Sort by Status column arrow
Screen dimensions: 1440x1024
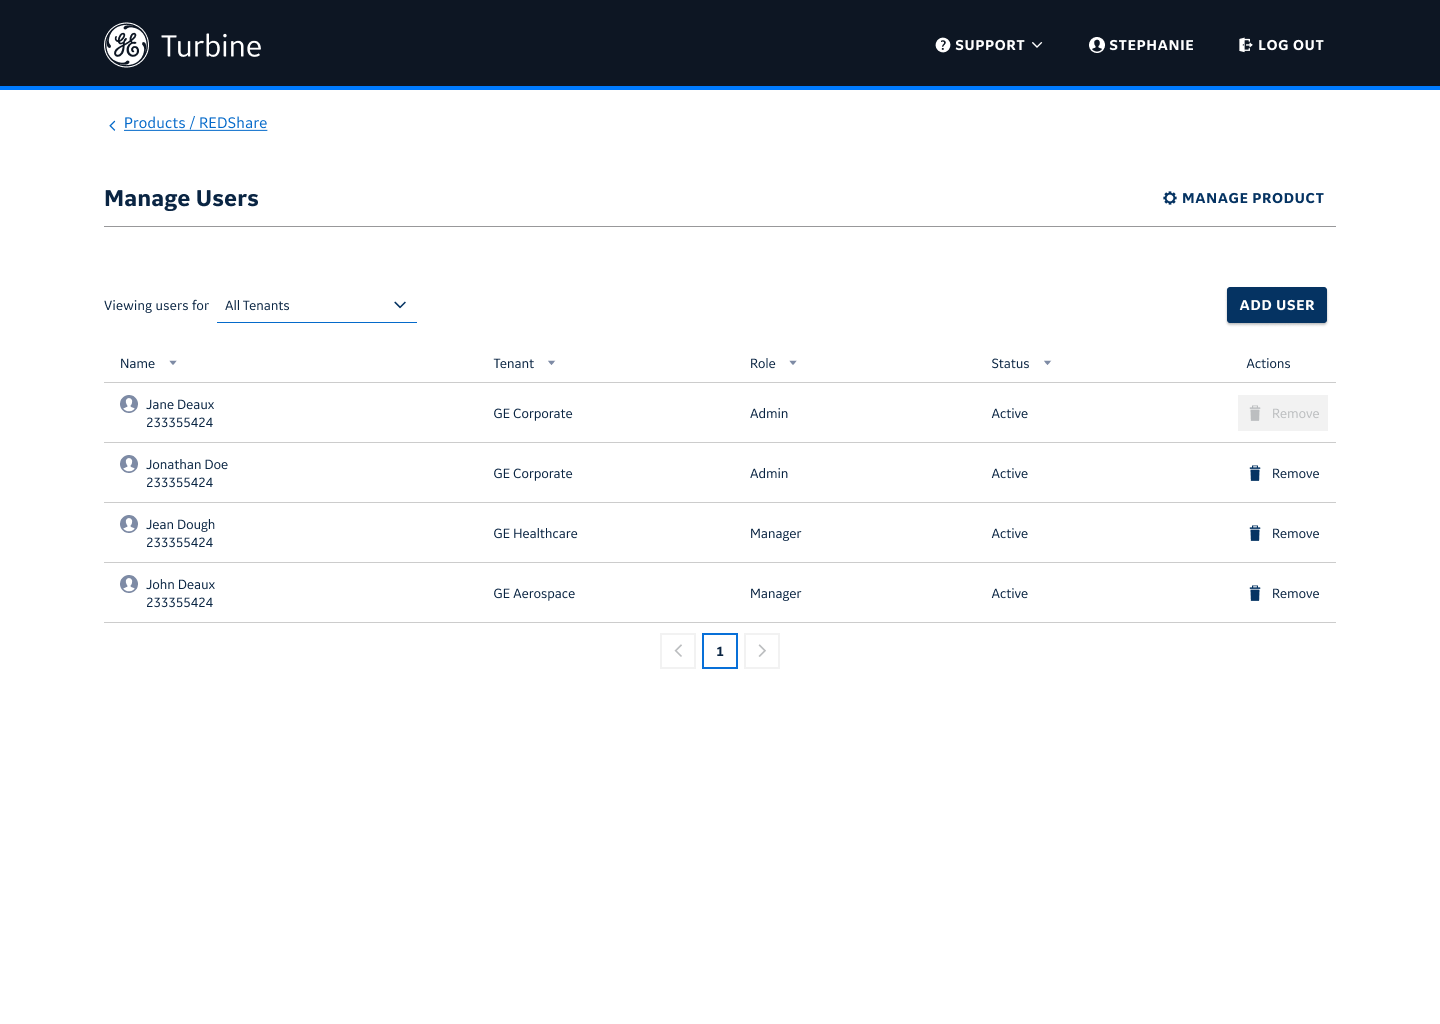point(1047,363)
